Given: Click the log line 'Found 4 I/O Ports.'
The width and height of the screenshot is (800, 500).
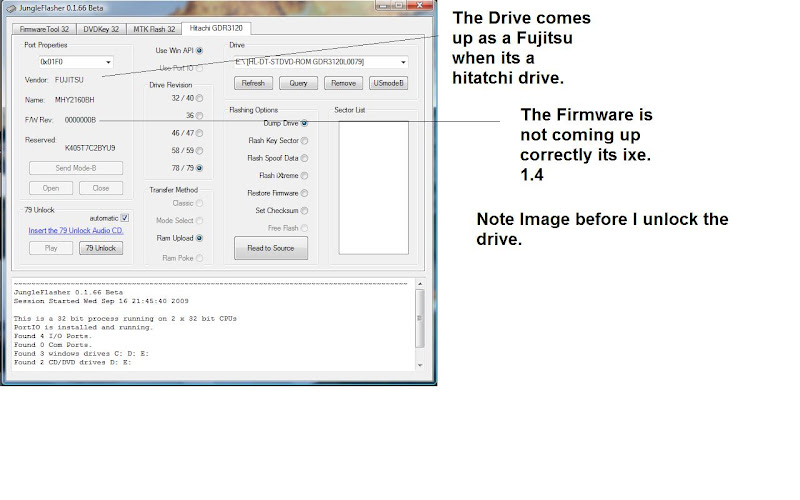Looking at the screenshot, I should click(53, 336).
